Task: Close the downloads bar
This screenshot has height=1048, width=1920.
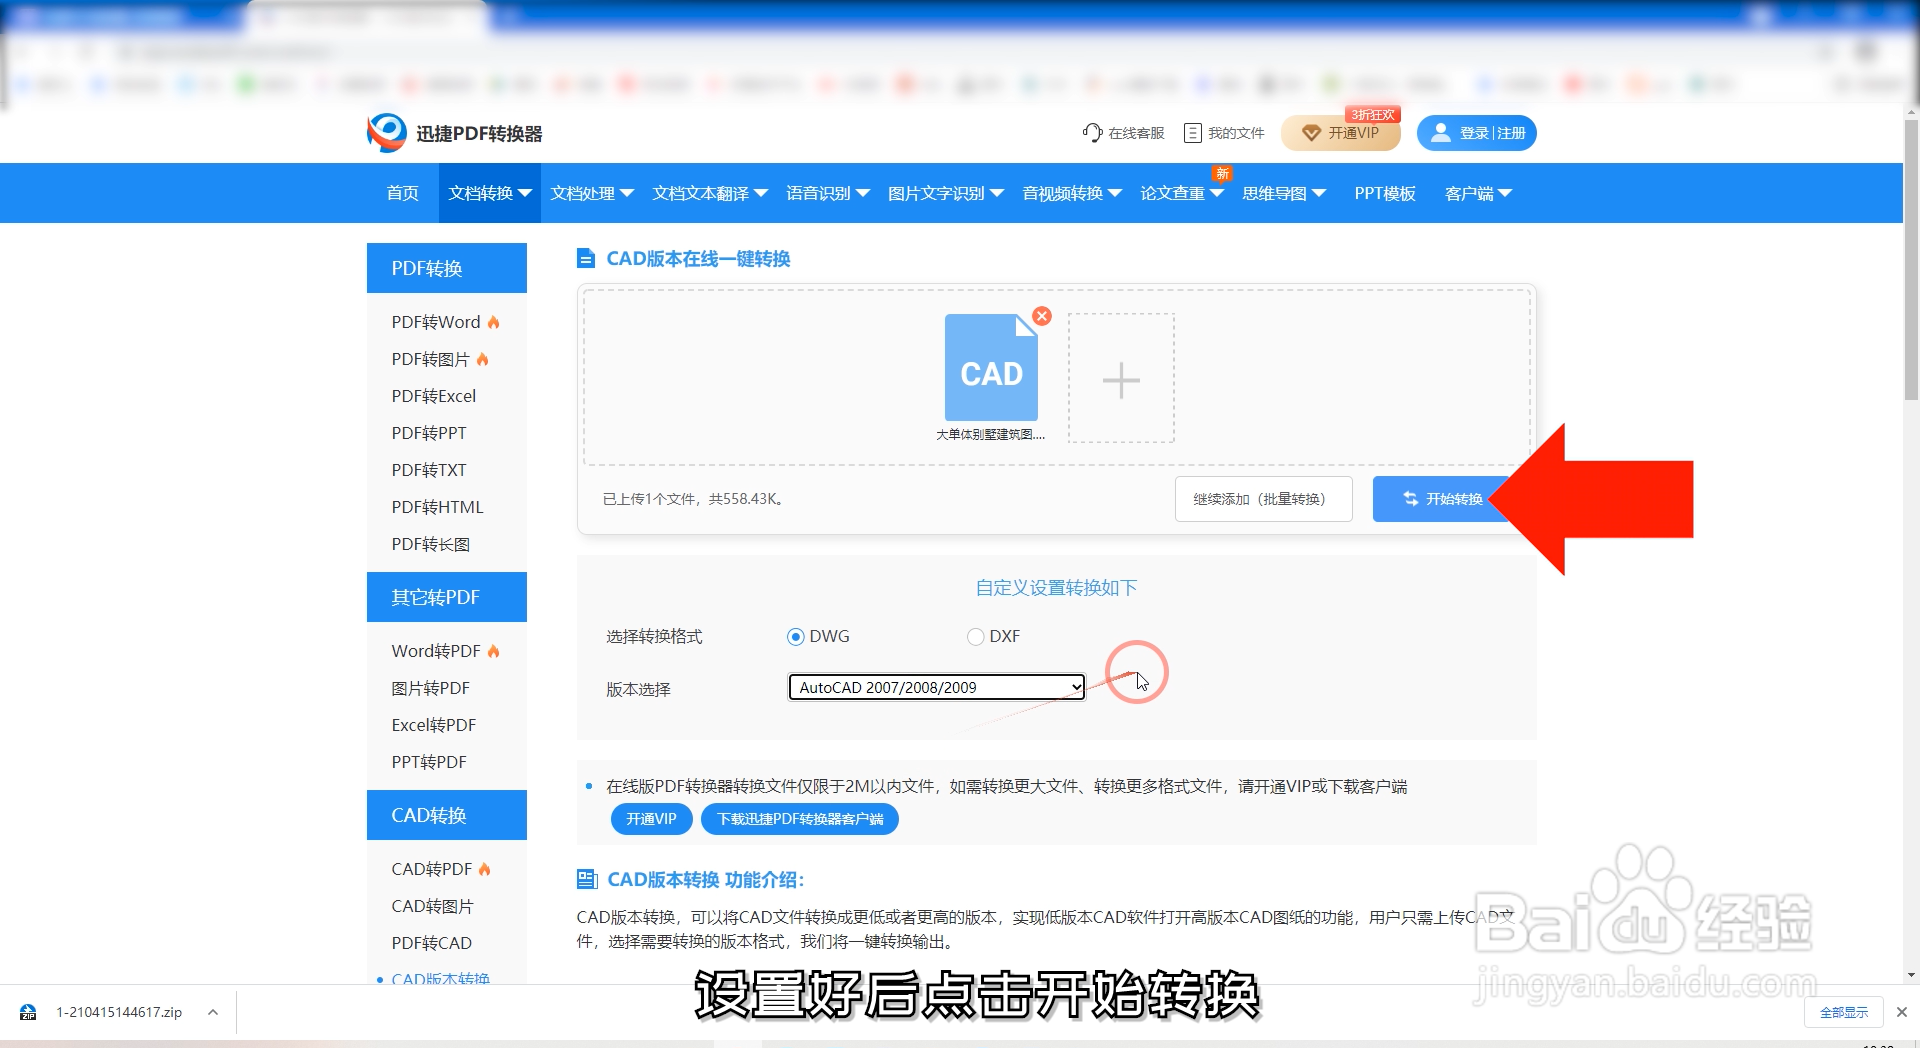Action: point(1902,1012)
